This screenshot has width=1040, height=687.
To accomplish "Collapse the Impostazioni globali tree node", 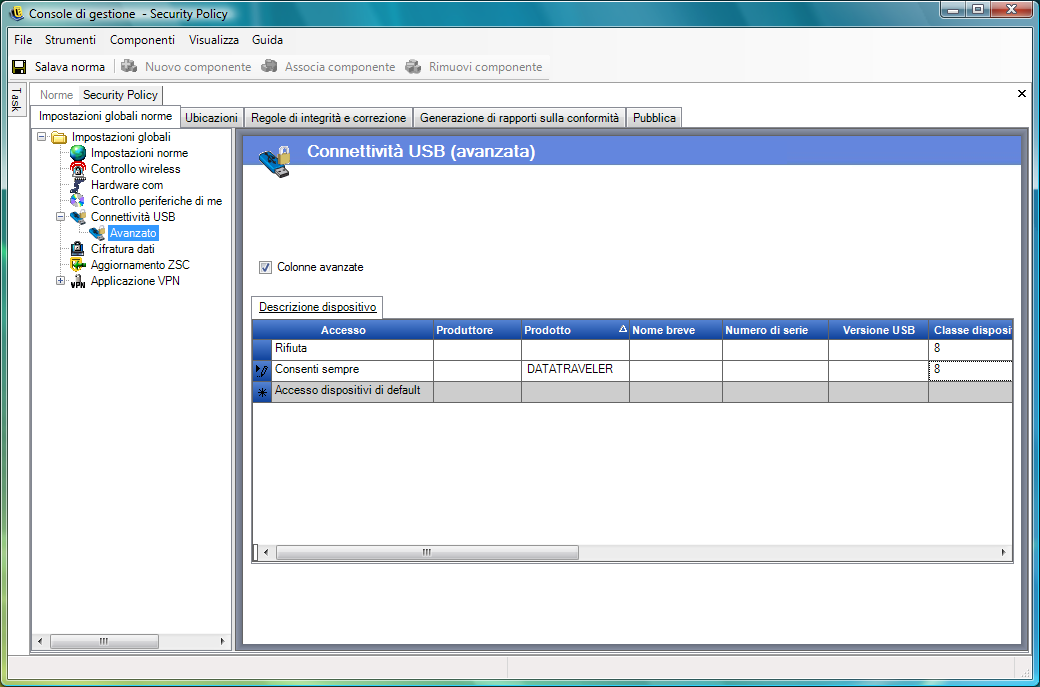I will [42, 137].
